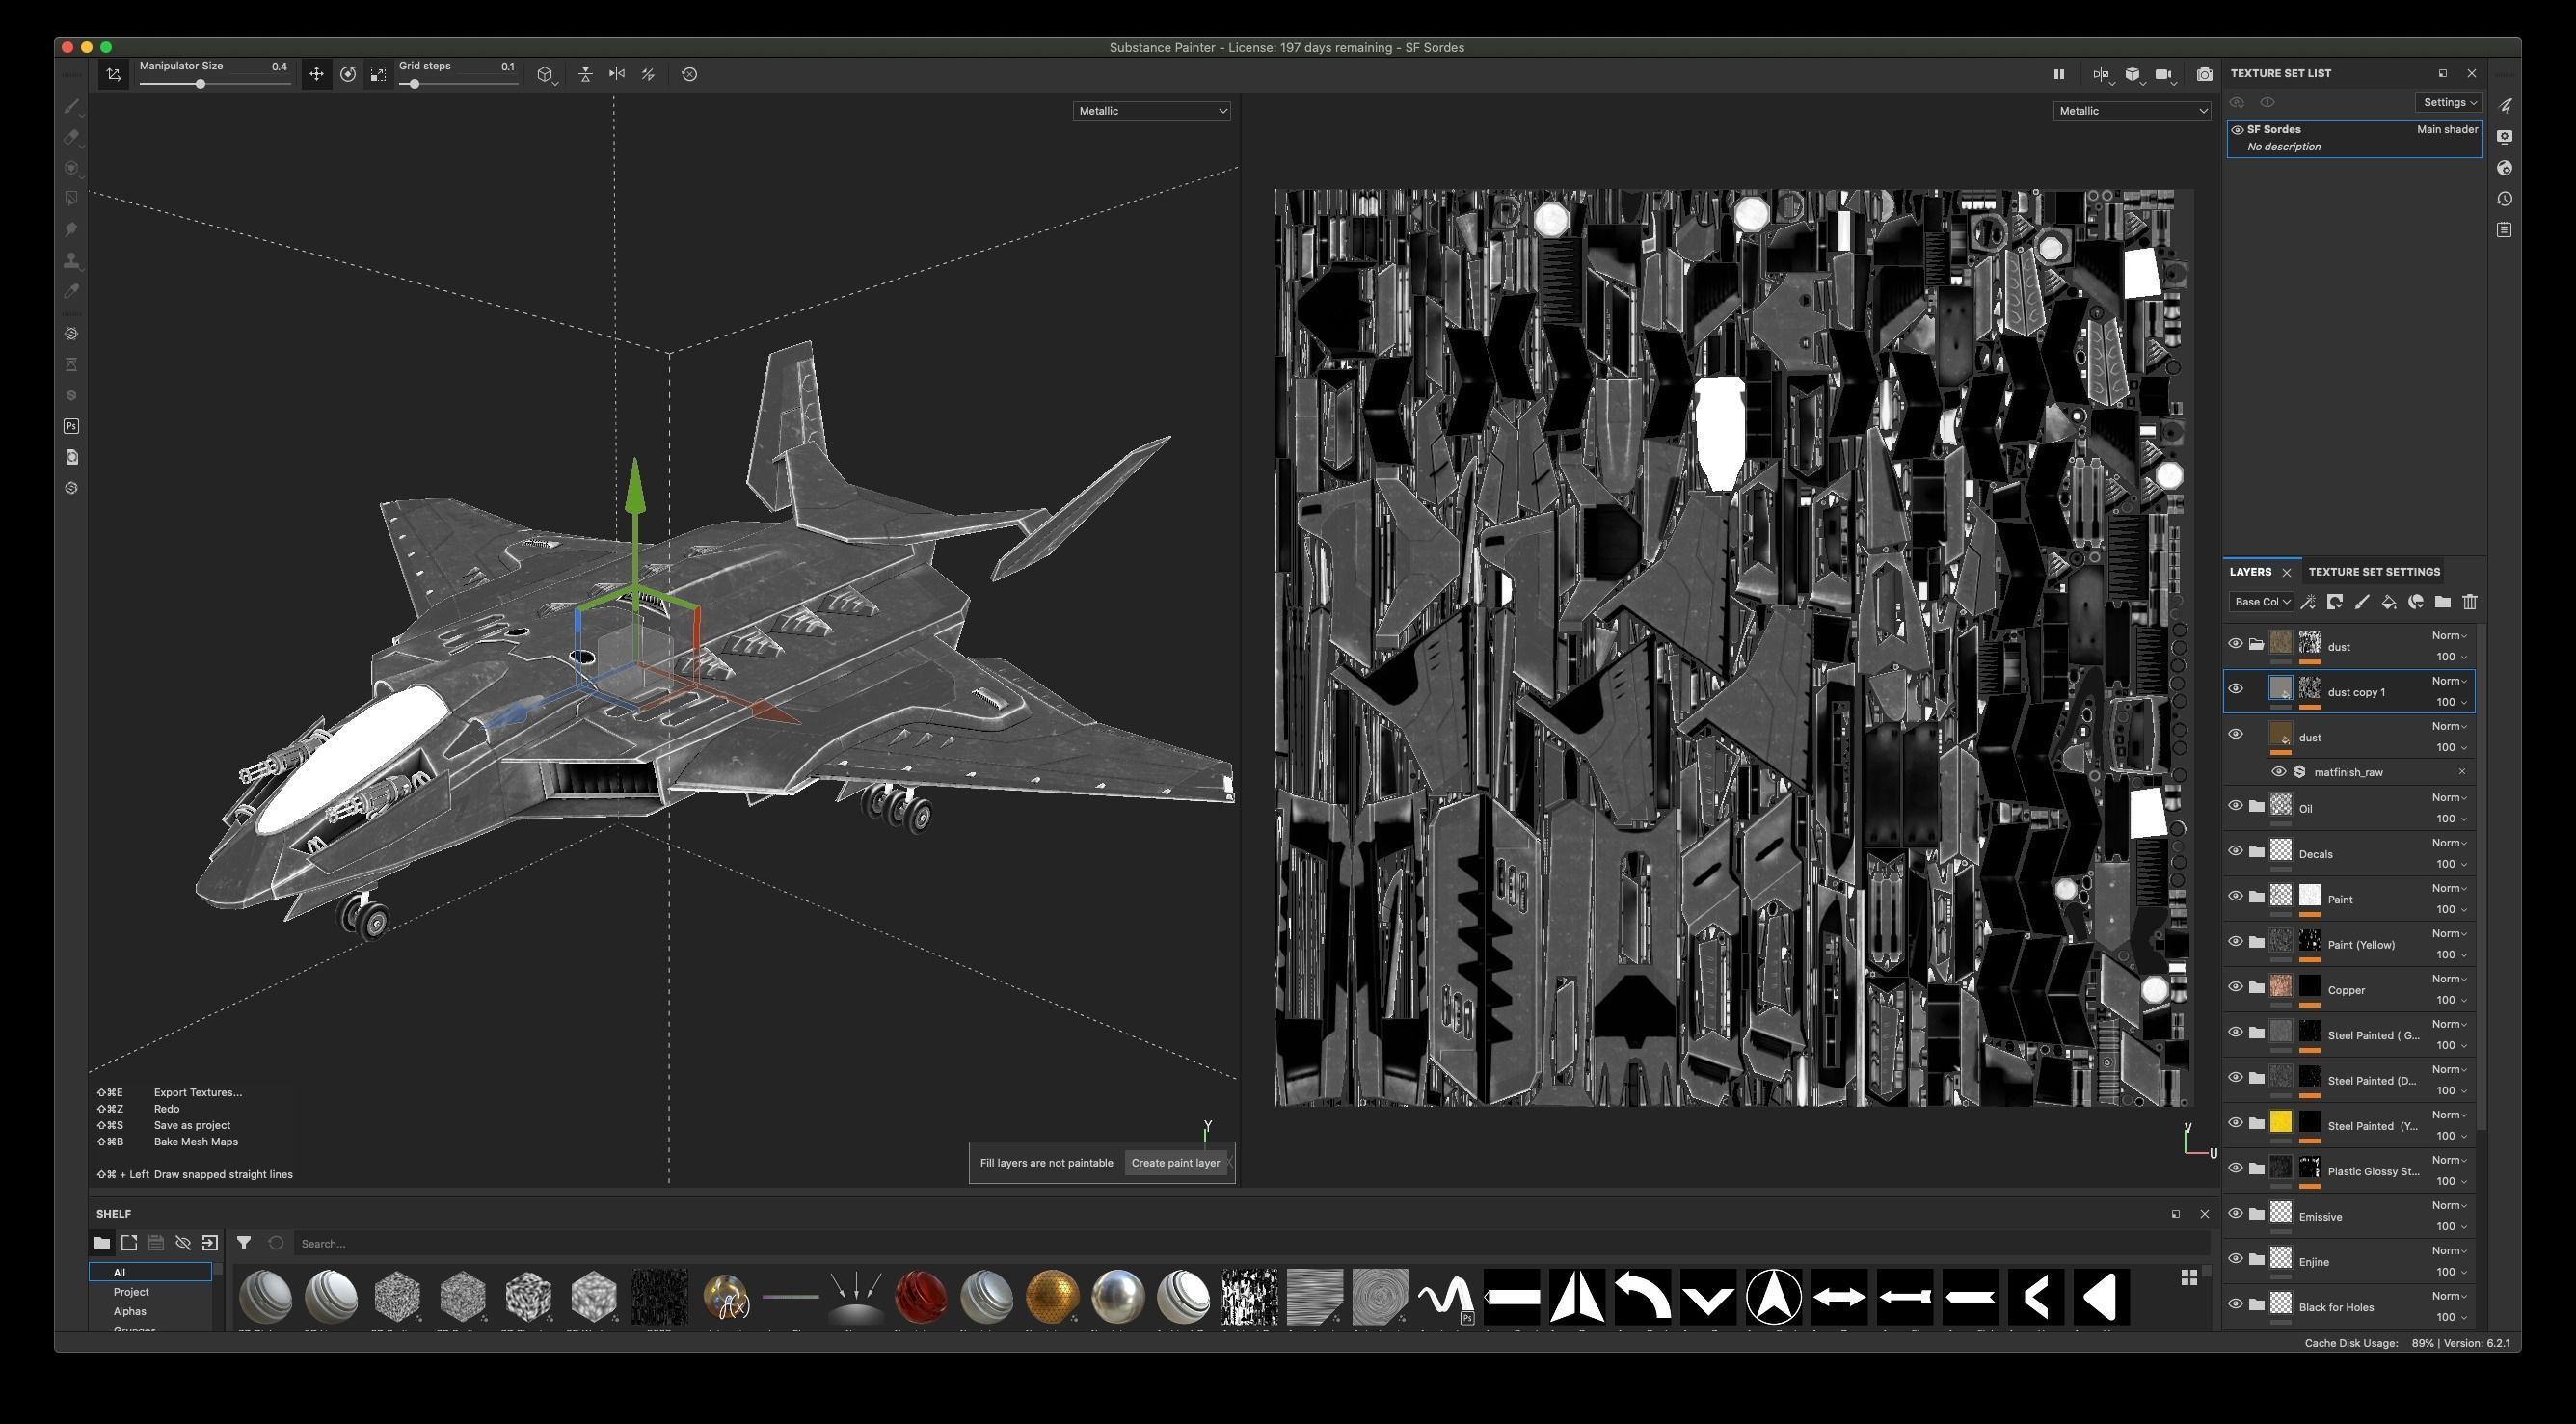Viewport: 2576px width, 1424px height.
Task: Select the Projection tool in left toolbar
Action: tap(71, 168)
